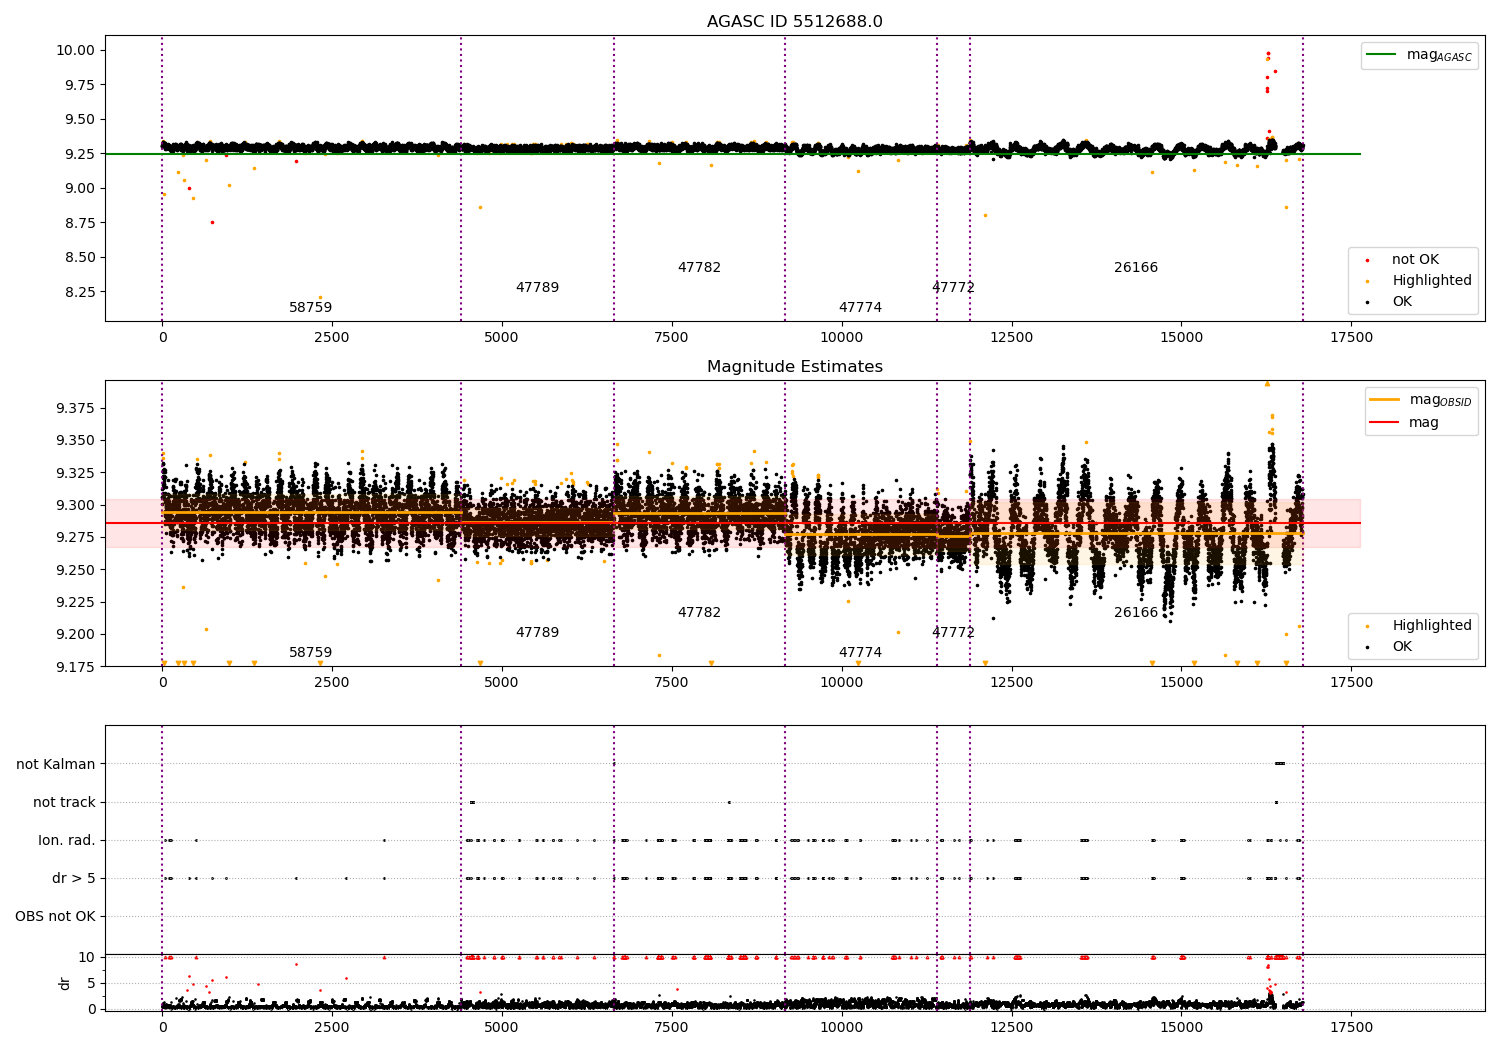Click the 'Ion. rad.' axis label

point(67,840)
